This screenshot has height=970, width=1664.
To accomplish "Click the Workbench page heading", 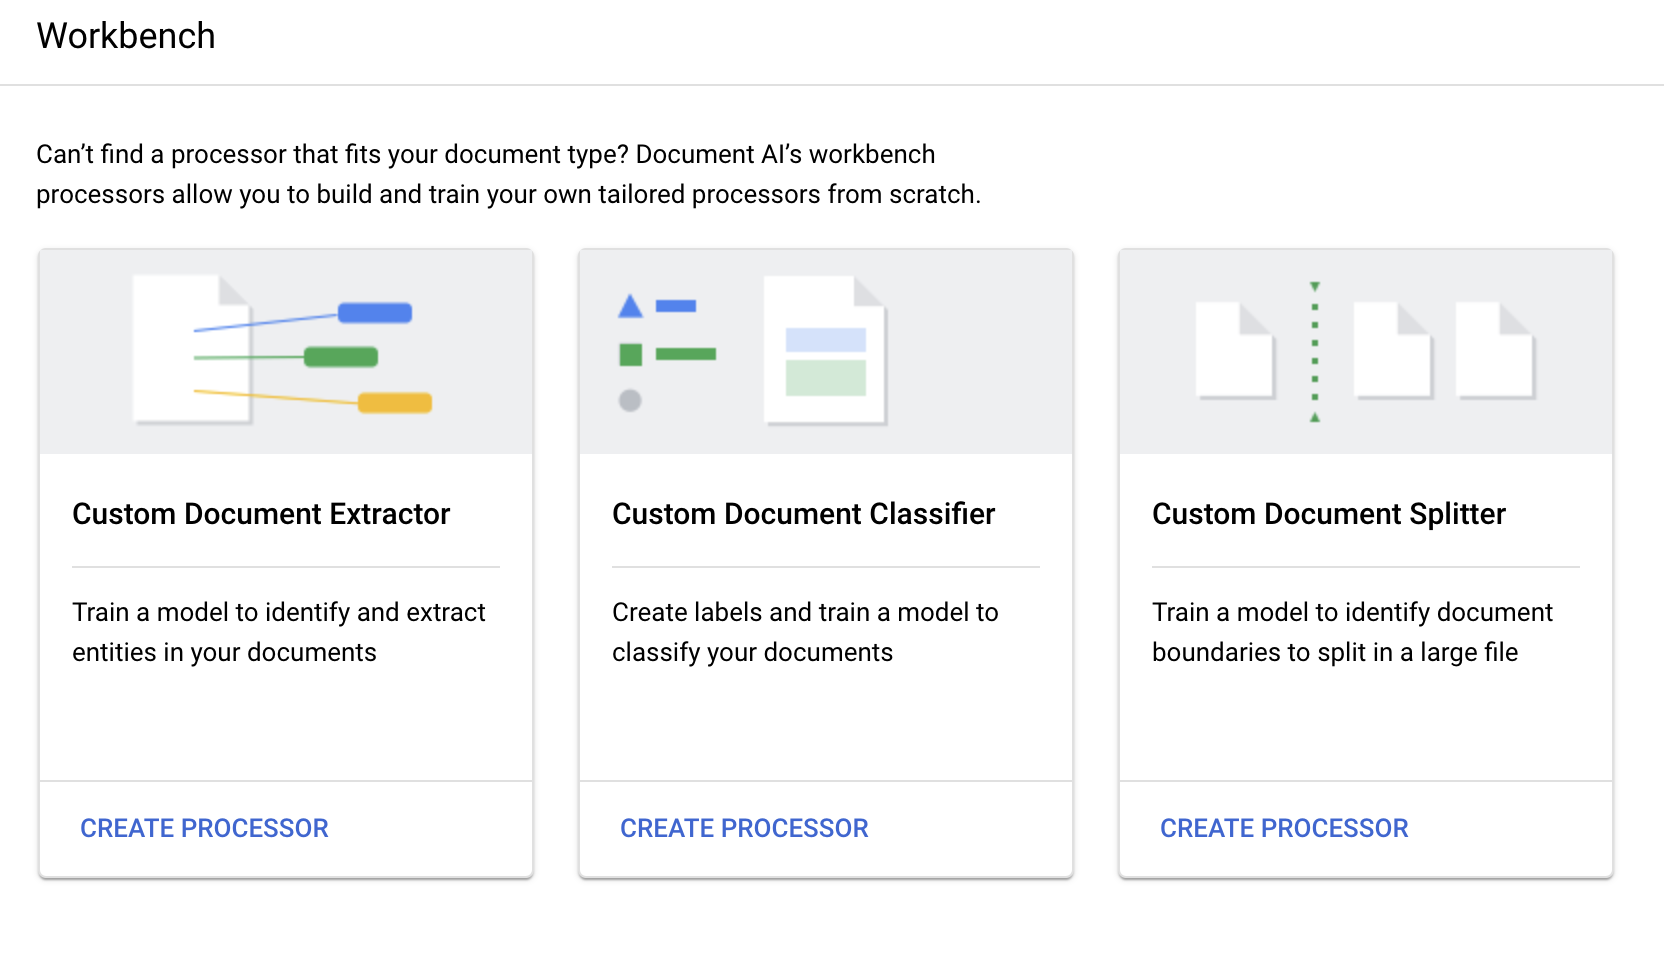I will click(126, 36).
